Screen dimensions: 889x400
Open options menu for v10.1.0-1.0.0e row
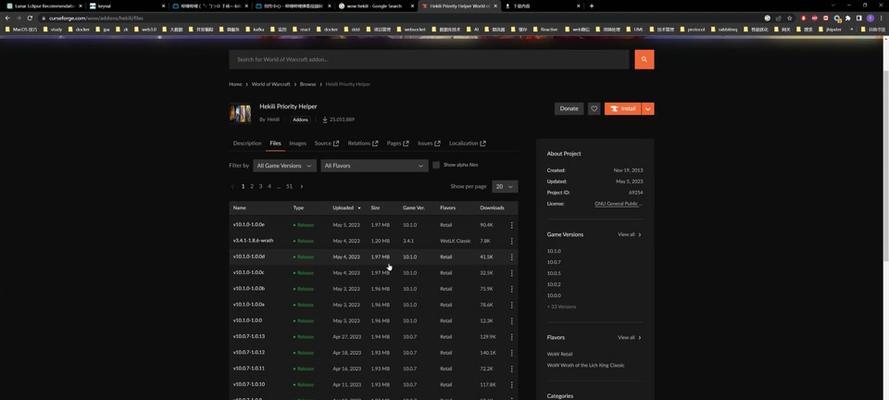(511, 225)
